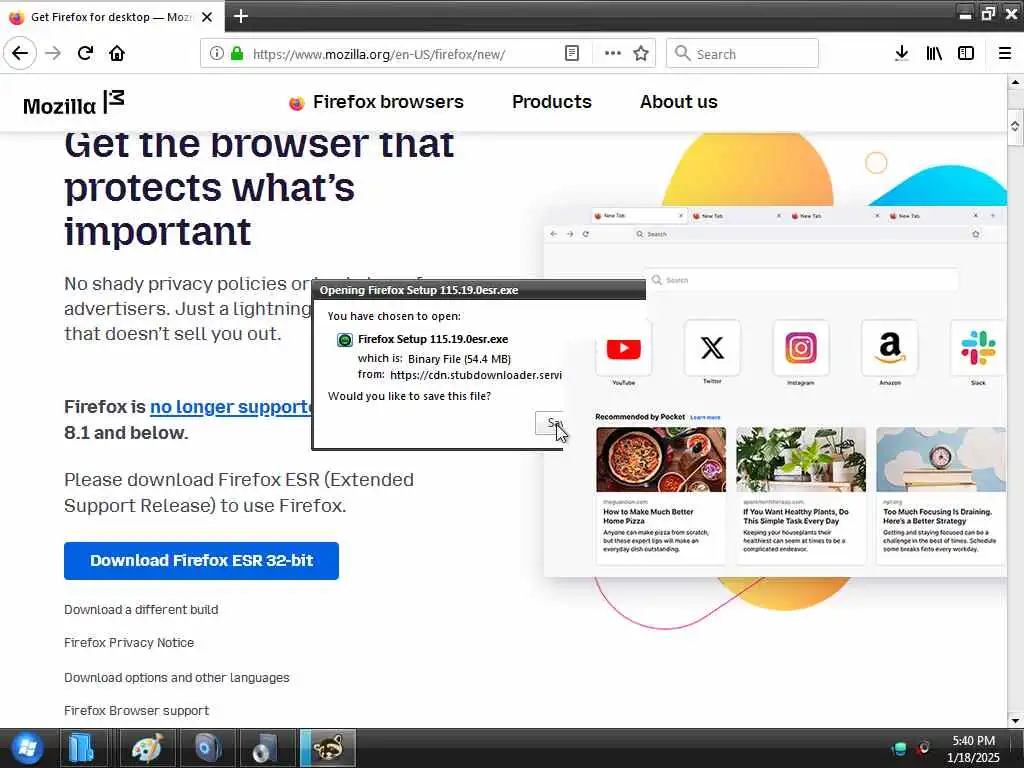Open the Windows Start button
The height and width of the screenshot is (768, 1024).
[x=27, y=748]
